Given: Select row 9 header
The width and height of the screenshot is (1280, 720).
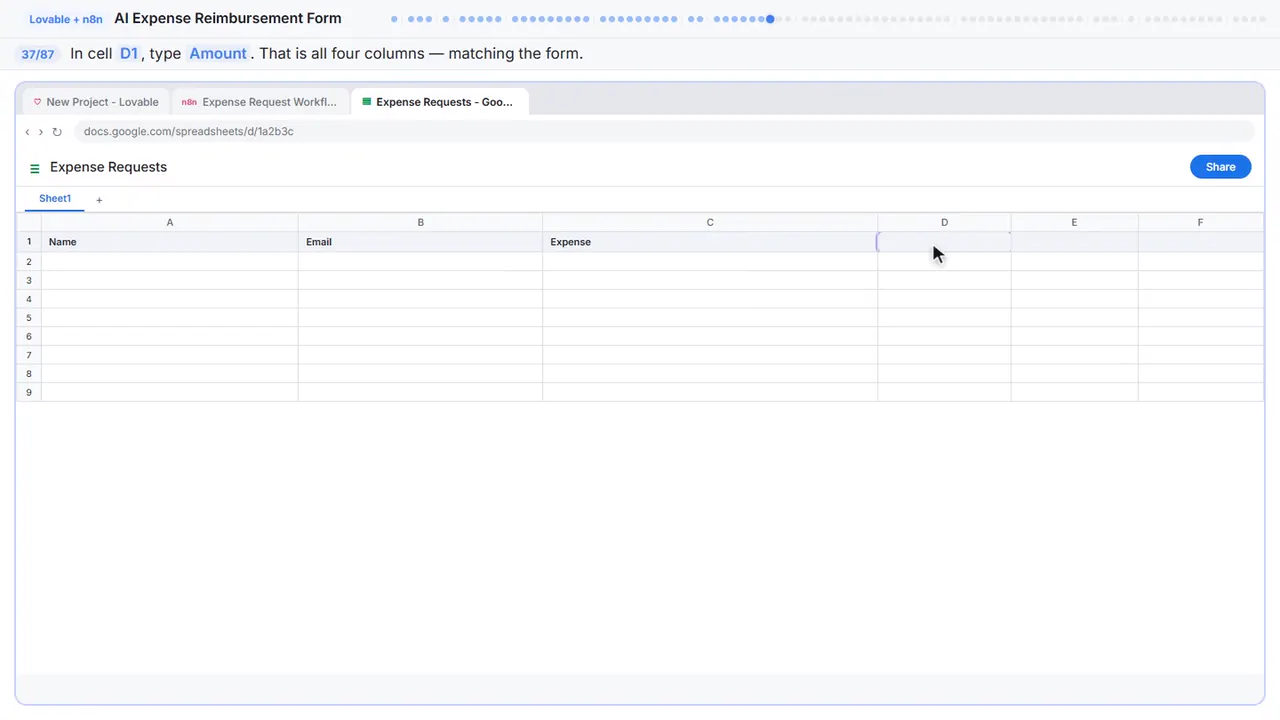Looking at the screenshot, I should pos(29,392).
